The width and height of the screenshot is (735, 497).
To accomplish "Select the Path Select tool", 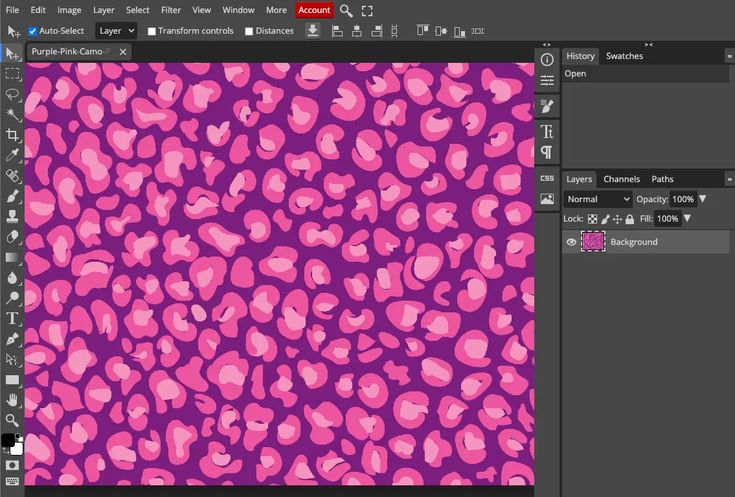I will coord(12,359).
